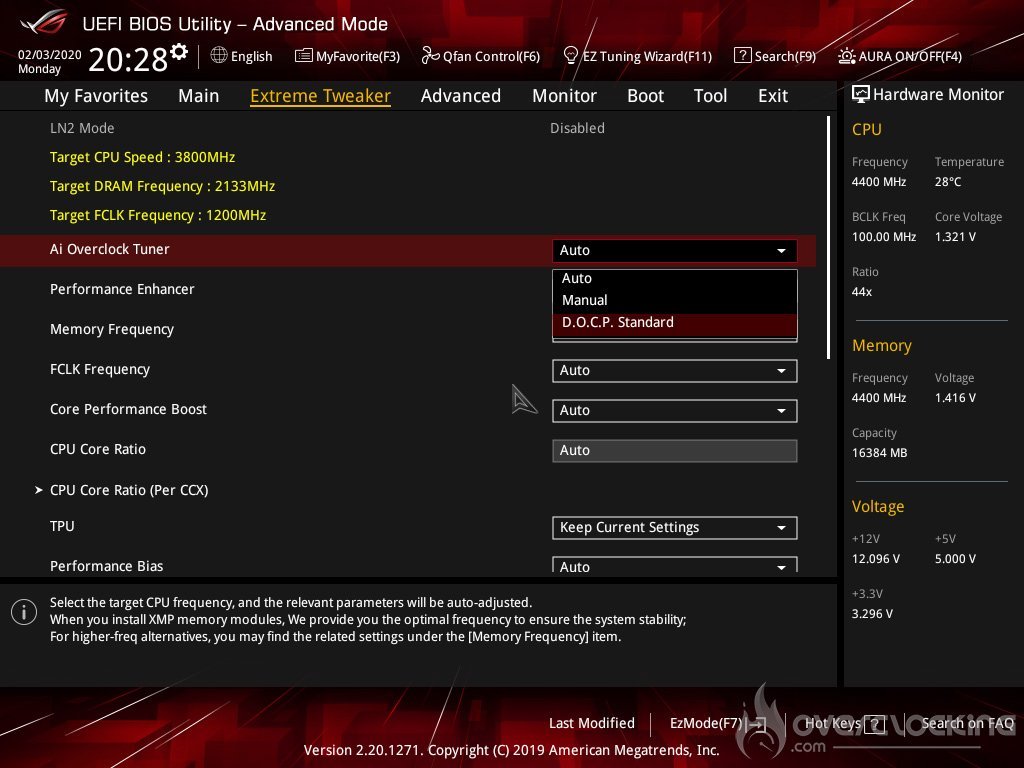1024x768 pixels.
Task: Open the My Favorites tab
Action: tap(96, 96)
